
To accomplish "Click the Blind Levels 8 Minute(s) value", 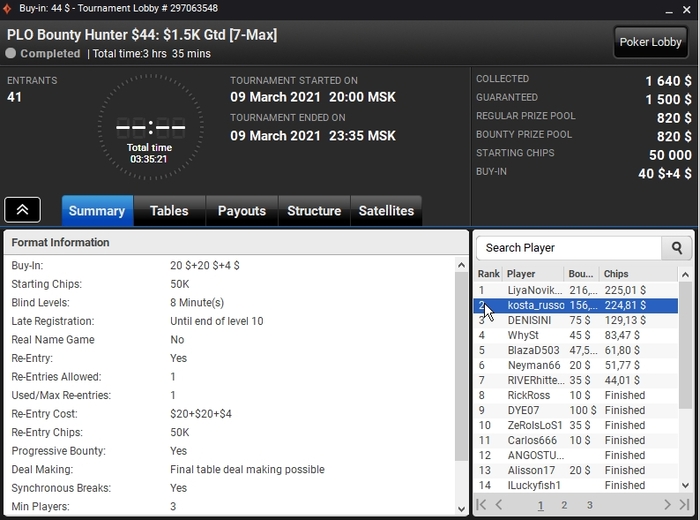I will click(x=197, y=303).
